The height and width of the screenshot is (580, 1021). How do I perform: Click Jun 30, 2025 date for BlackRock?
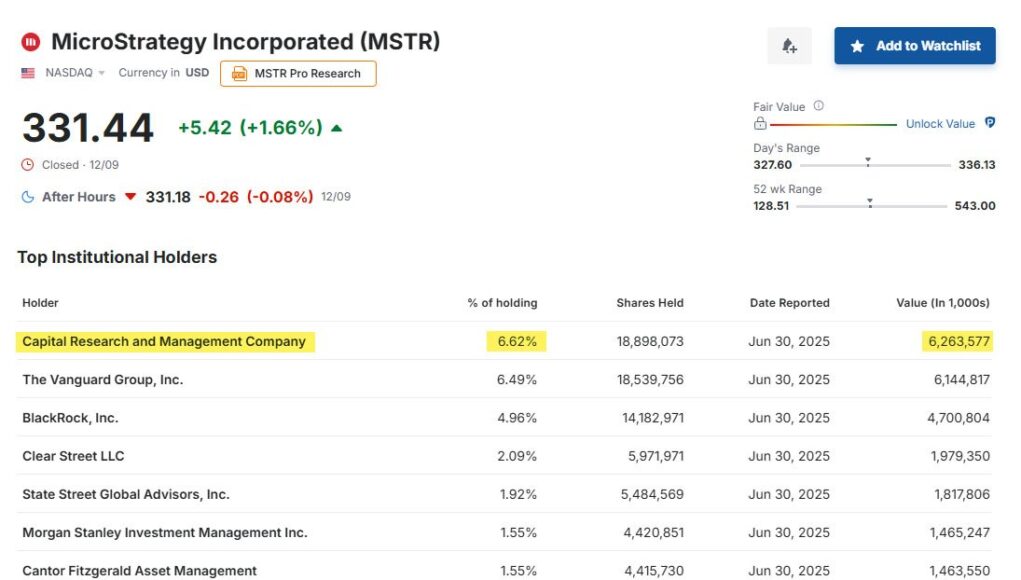[789, 418]
